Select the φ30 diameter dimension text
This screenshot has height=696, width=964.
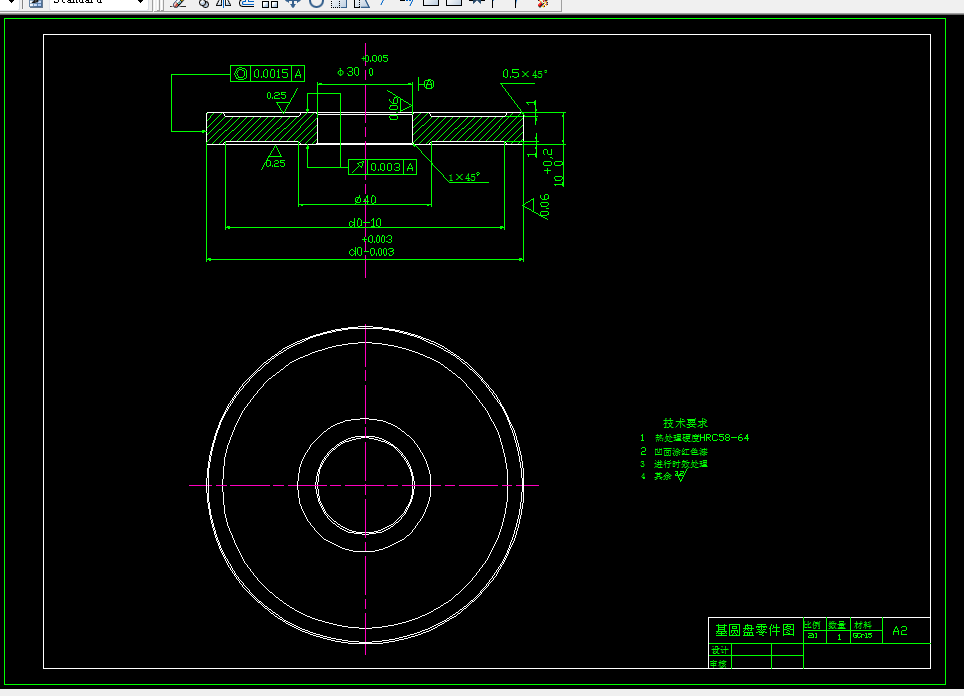(349, 72)
